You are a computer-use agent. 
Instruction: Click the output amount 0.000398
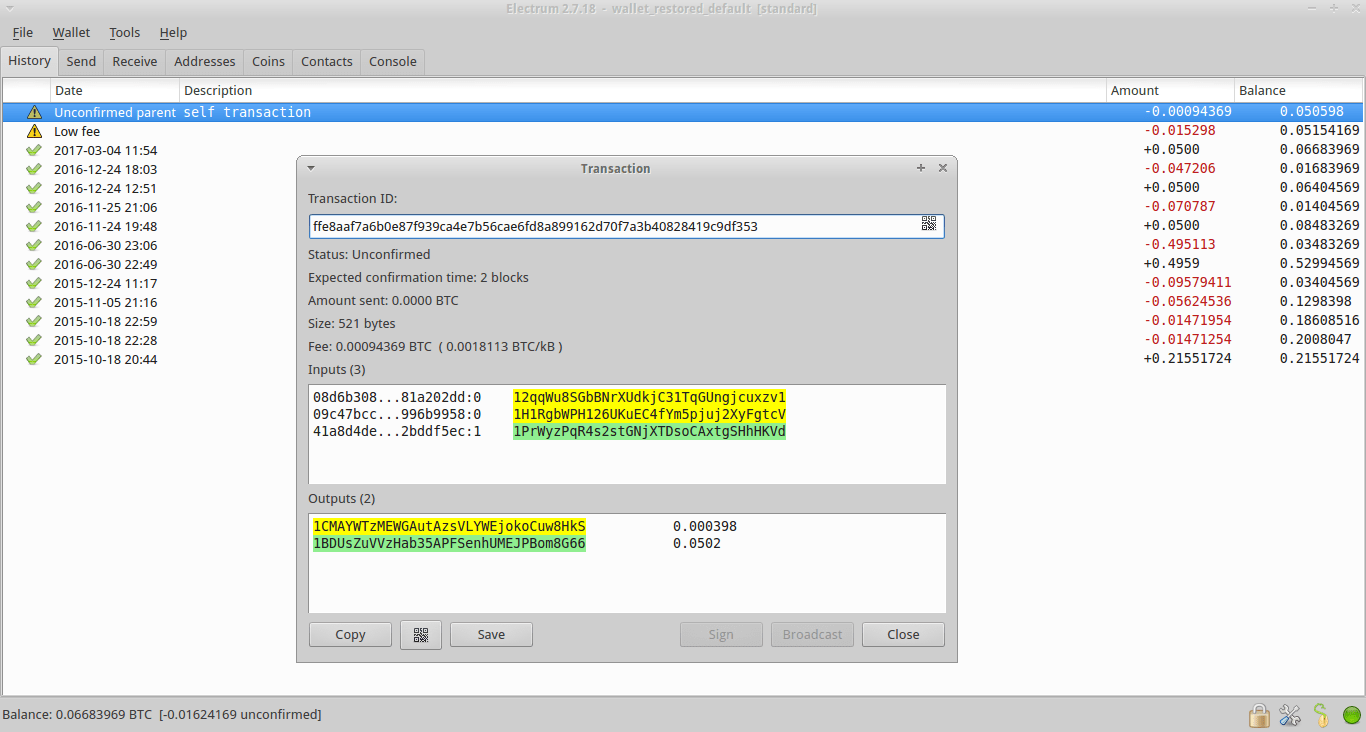tap(705, 526)
